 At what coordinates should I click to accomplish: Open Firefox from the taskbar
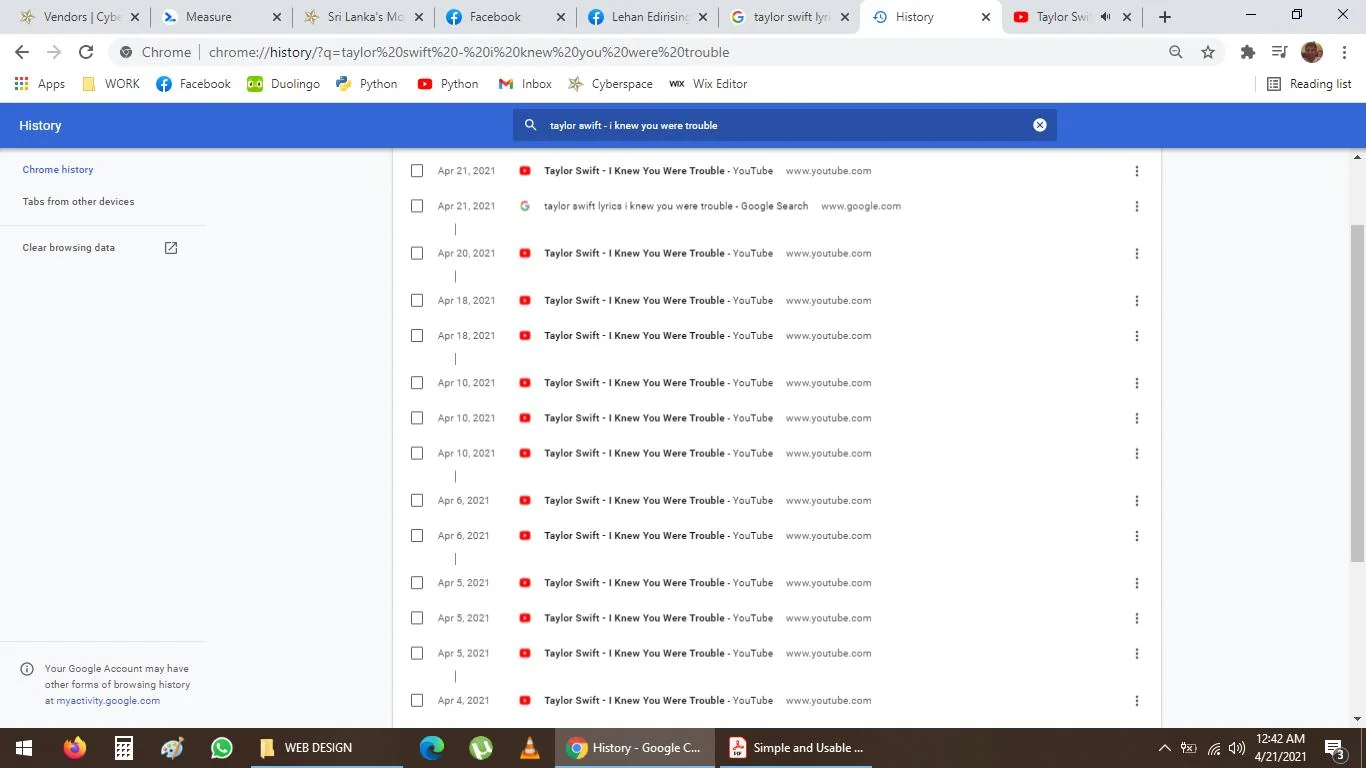pos(74,748)
